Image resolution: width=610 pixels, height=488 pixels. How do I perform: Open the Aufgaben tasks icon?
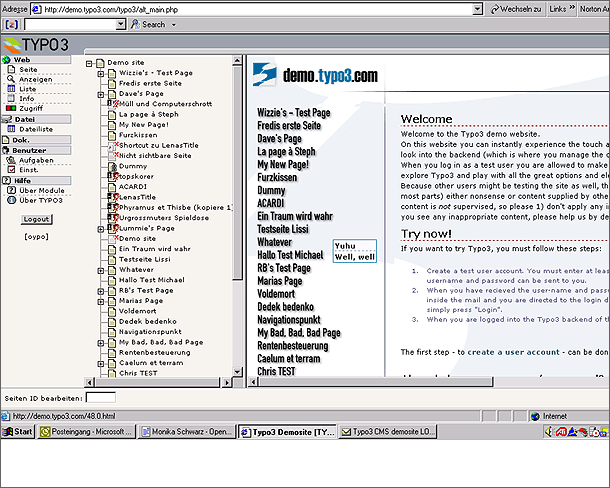(x=11, y=160)
